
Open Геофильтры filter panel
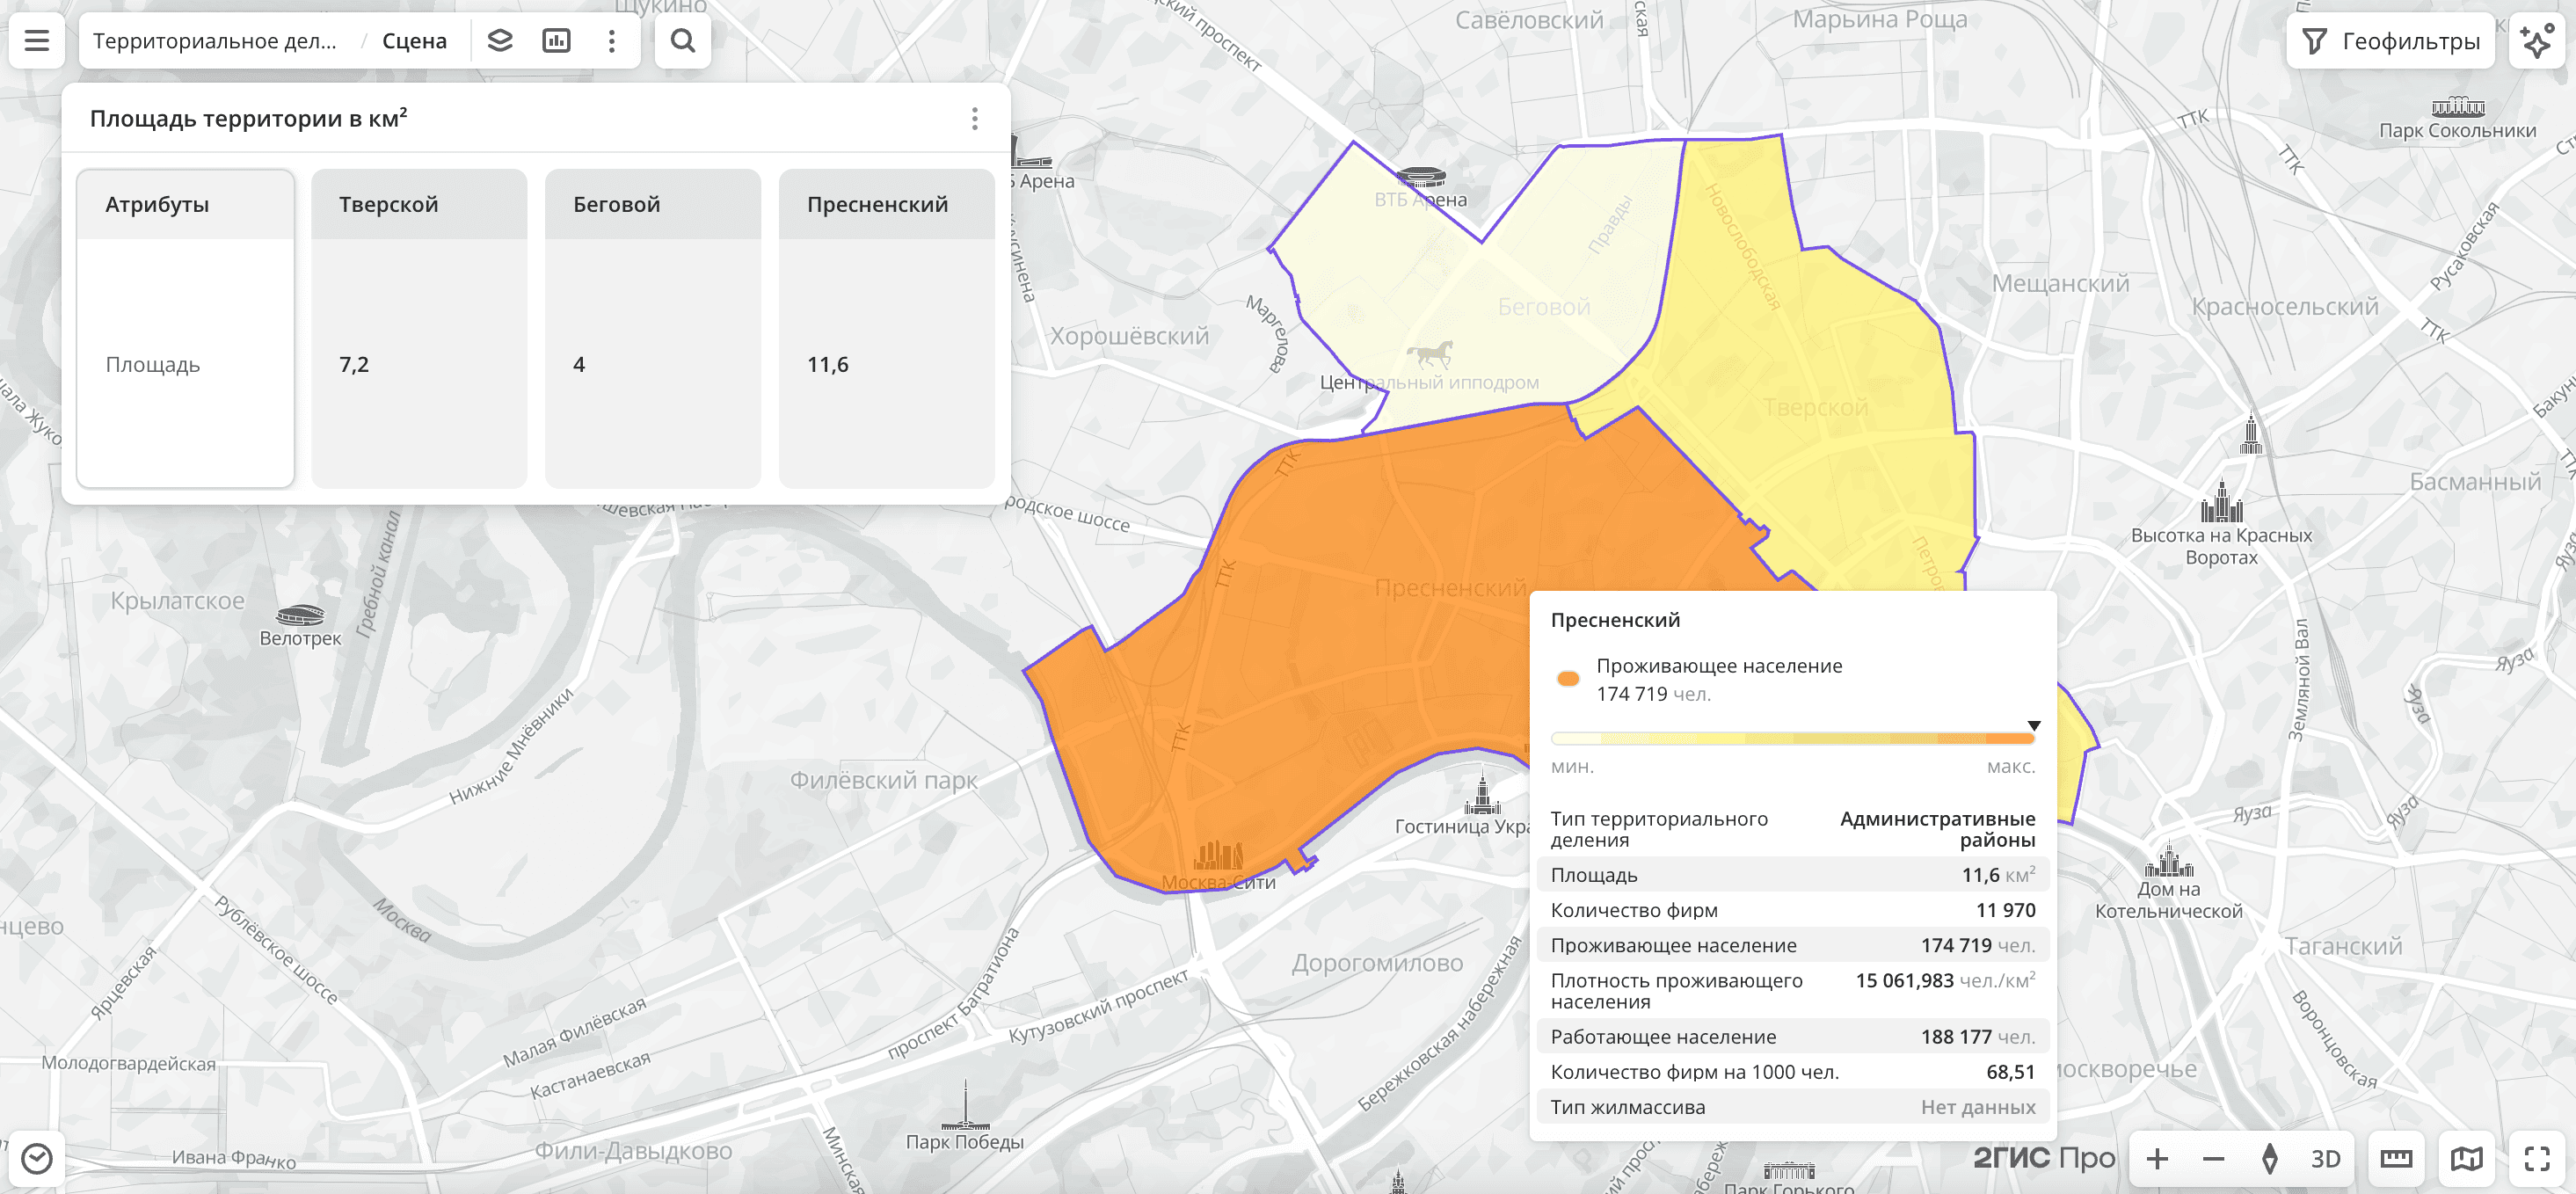click(2392, 41)
